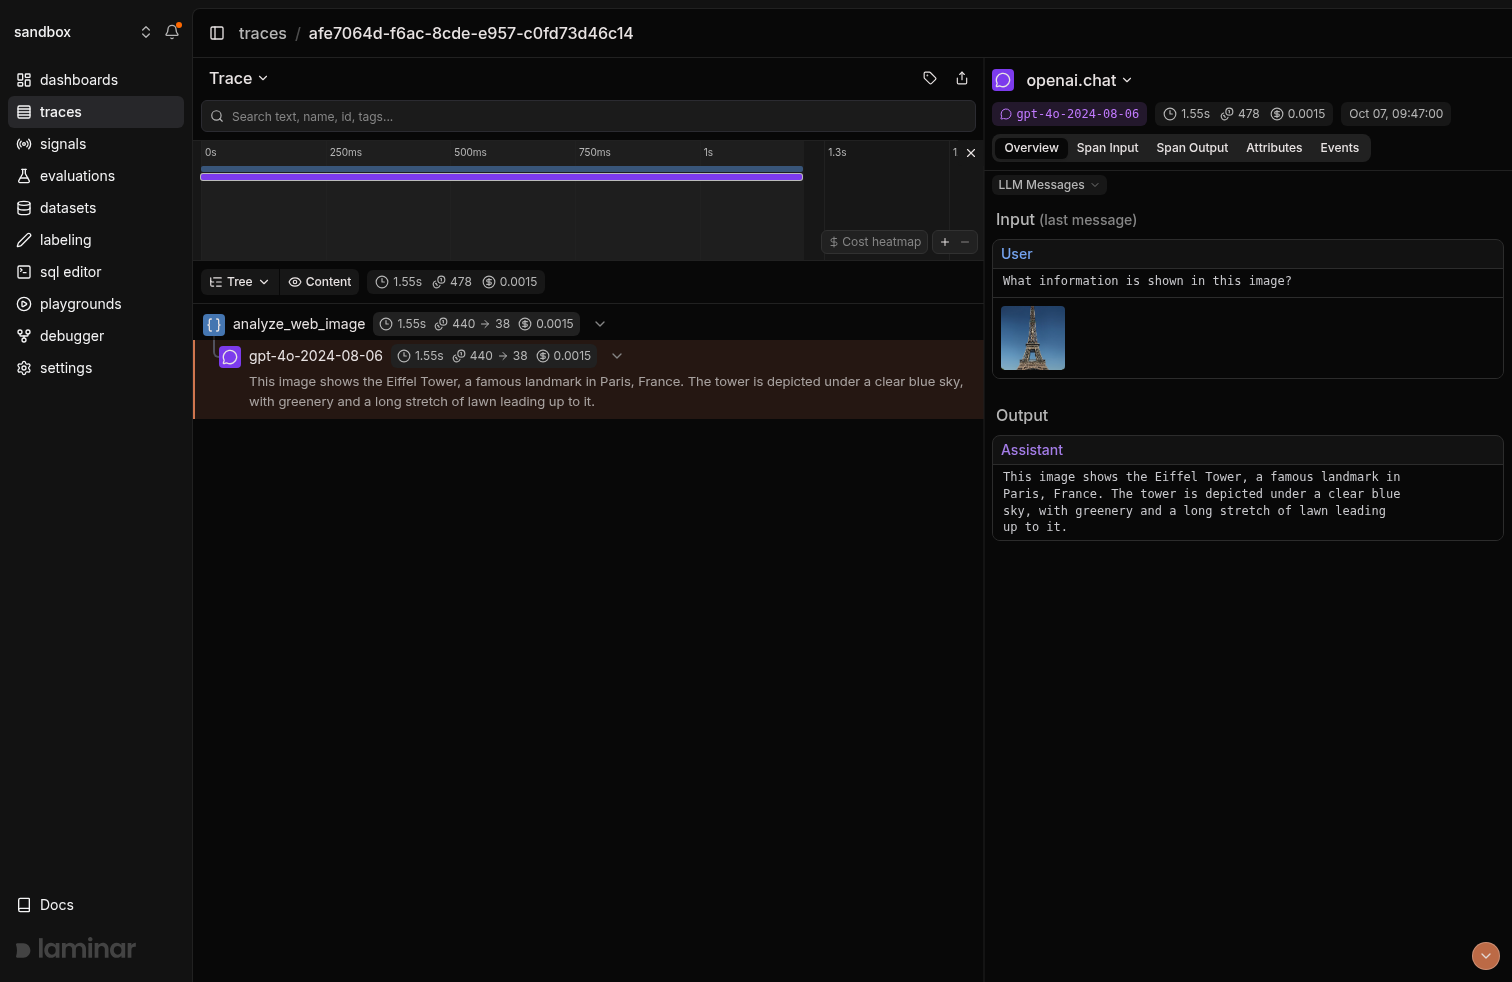Screen dimensions: 1512x982
Task: Open the Trace dropdown menu
Action: (x=238, y=78)
